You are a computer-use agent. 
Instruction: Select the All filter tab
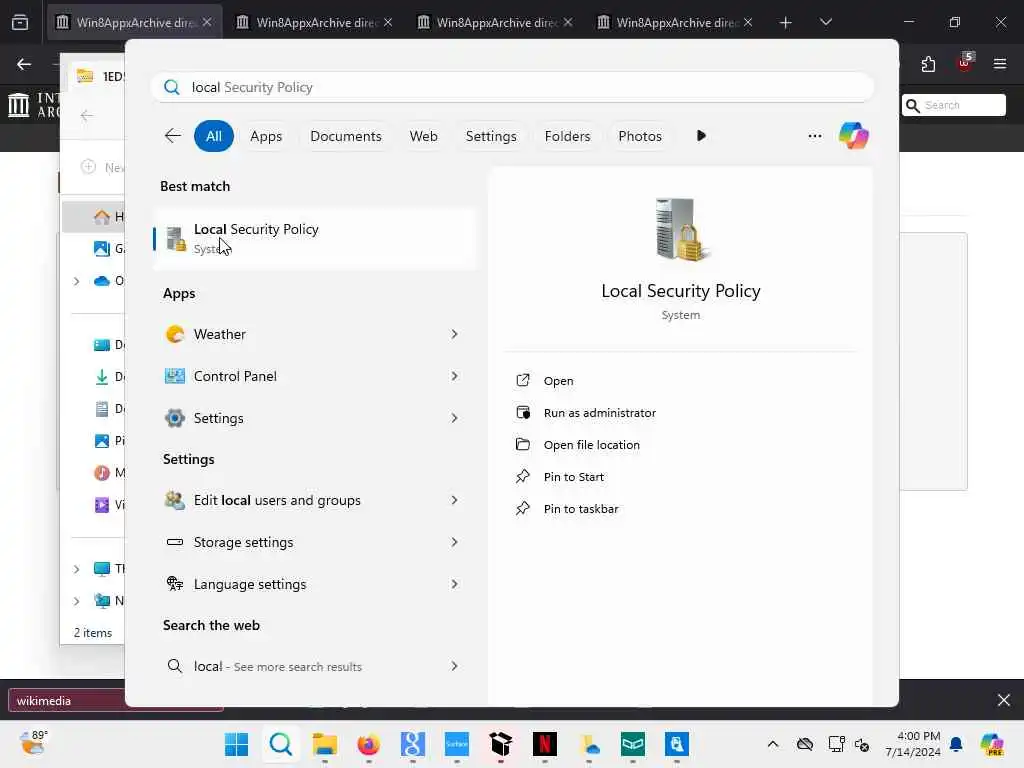click(214, 136)
